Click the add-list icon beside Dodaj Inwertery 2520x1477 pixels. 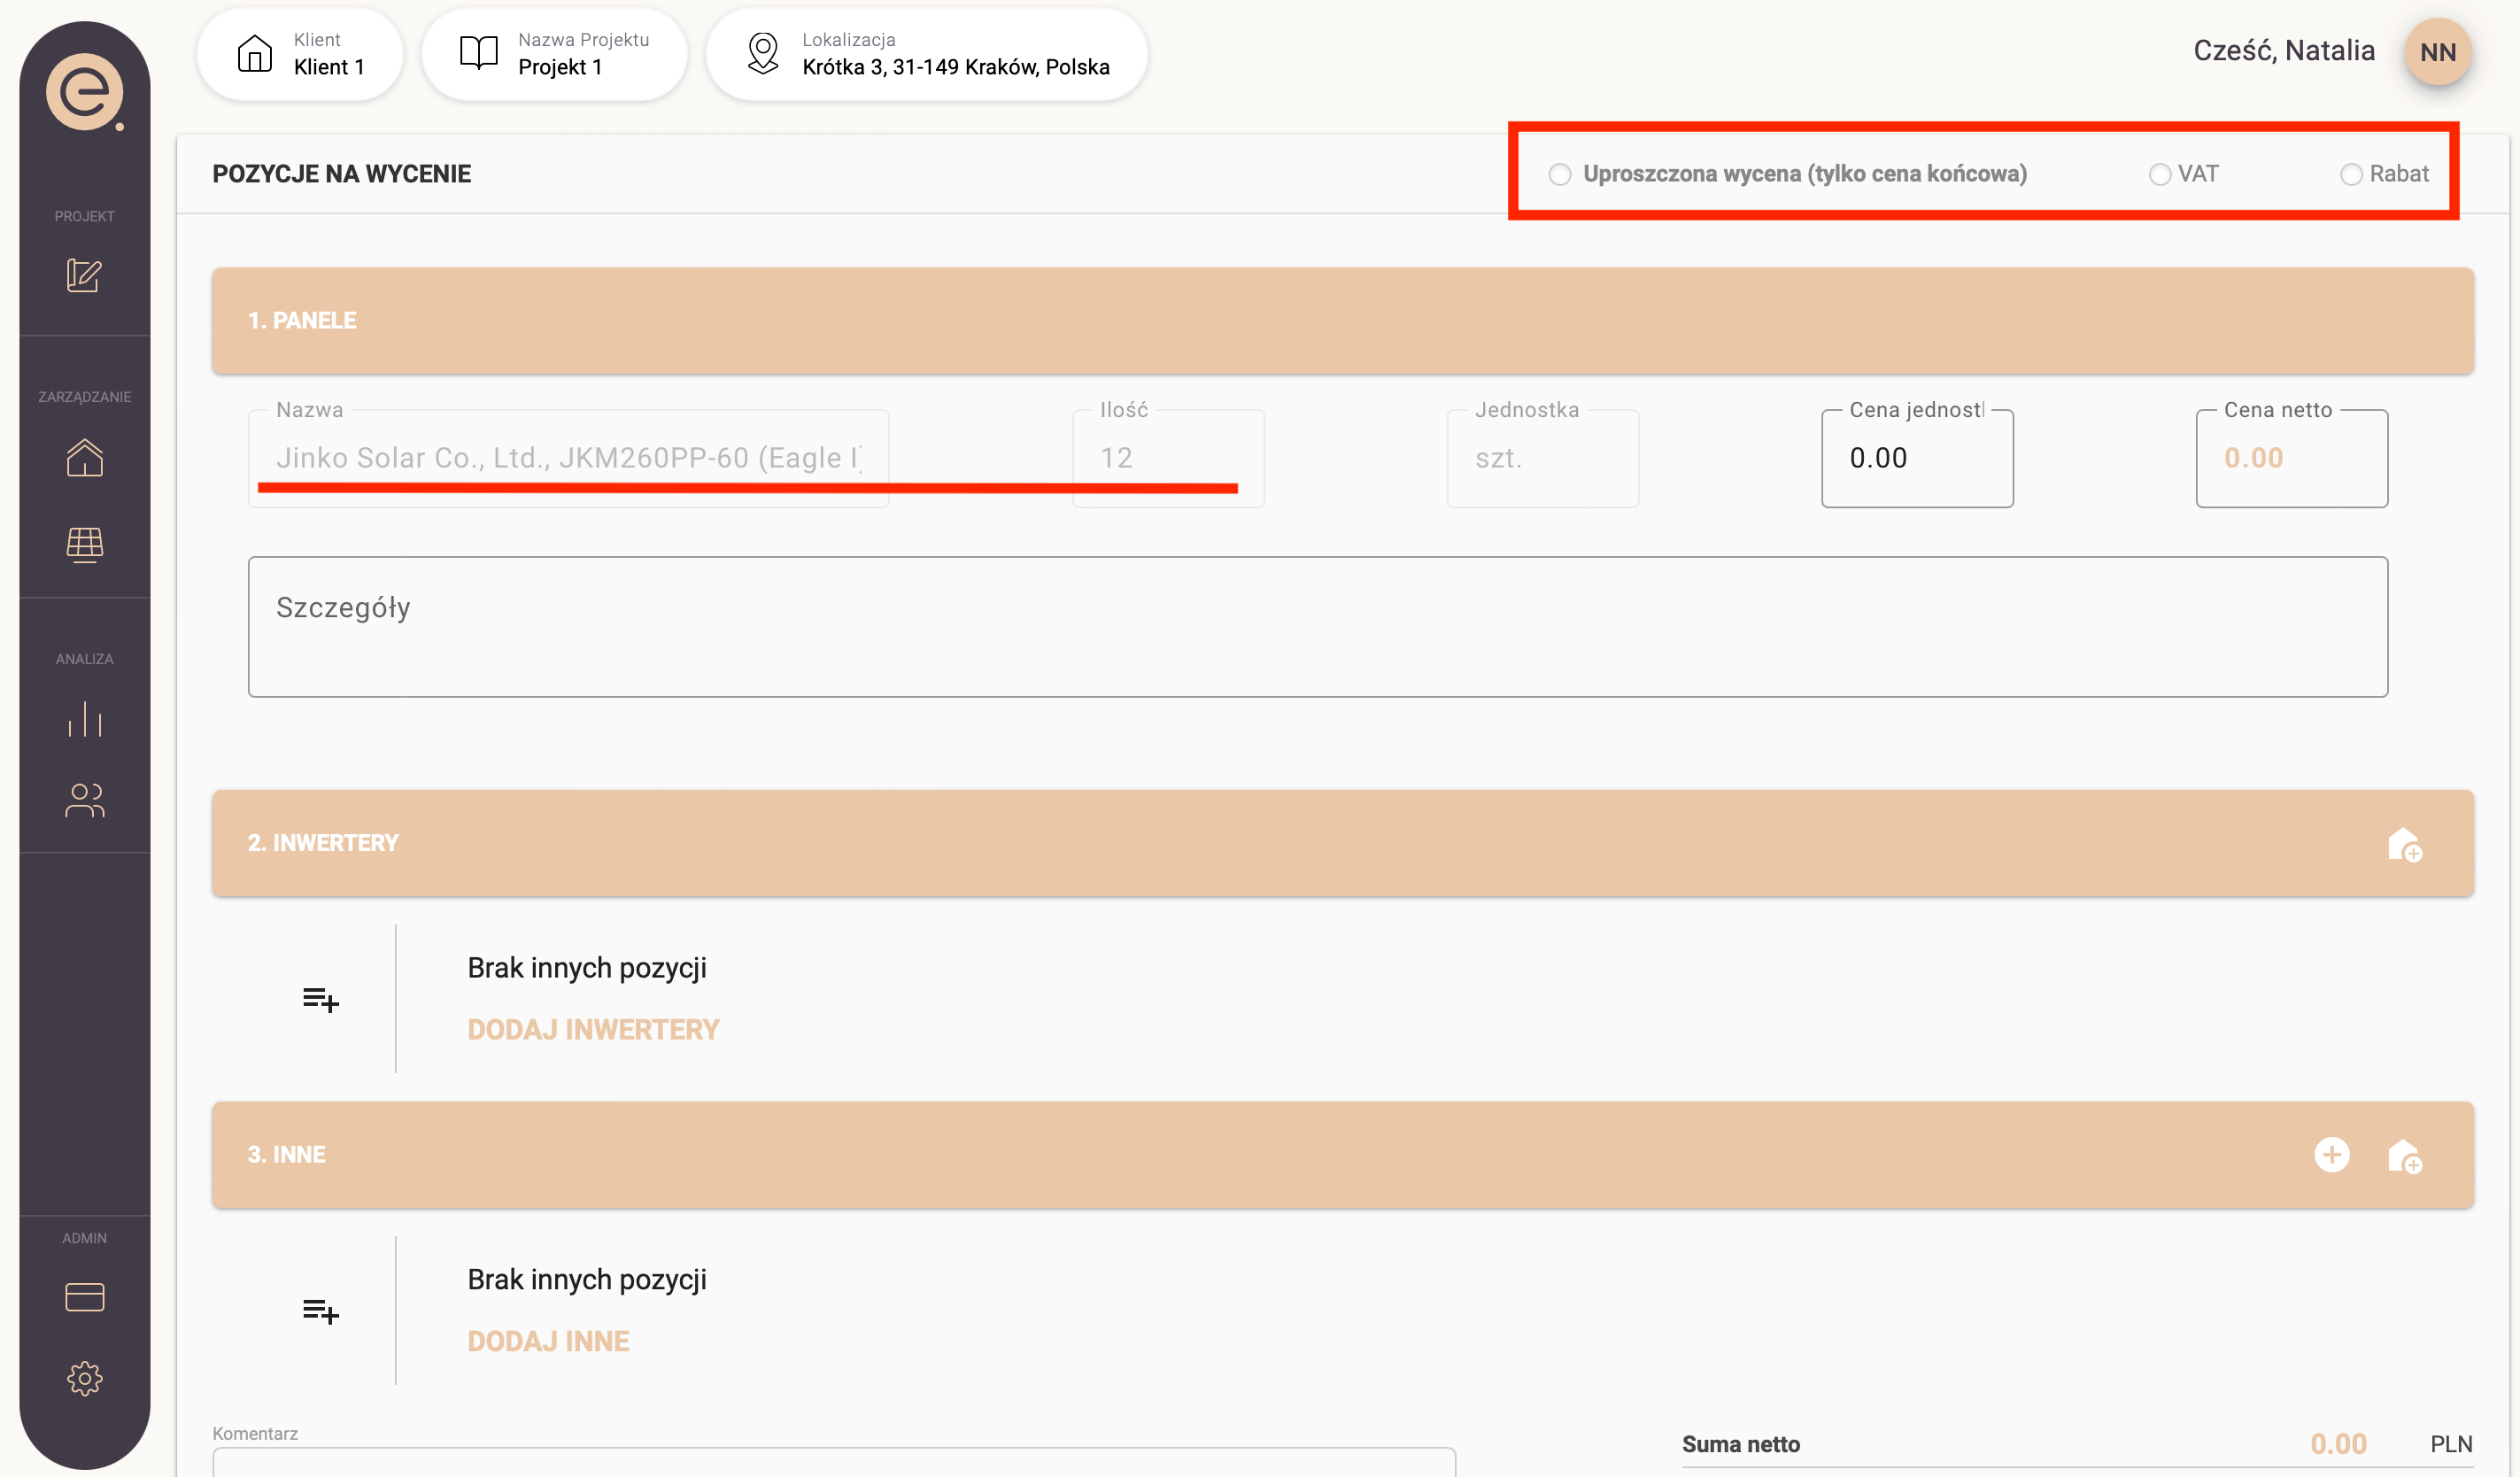321,999
